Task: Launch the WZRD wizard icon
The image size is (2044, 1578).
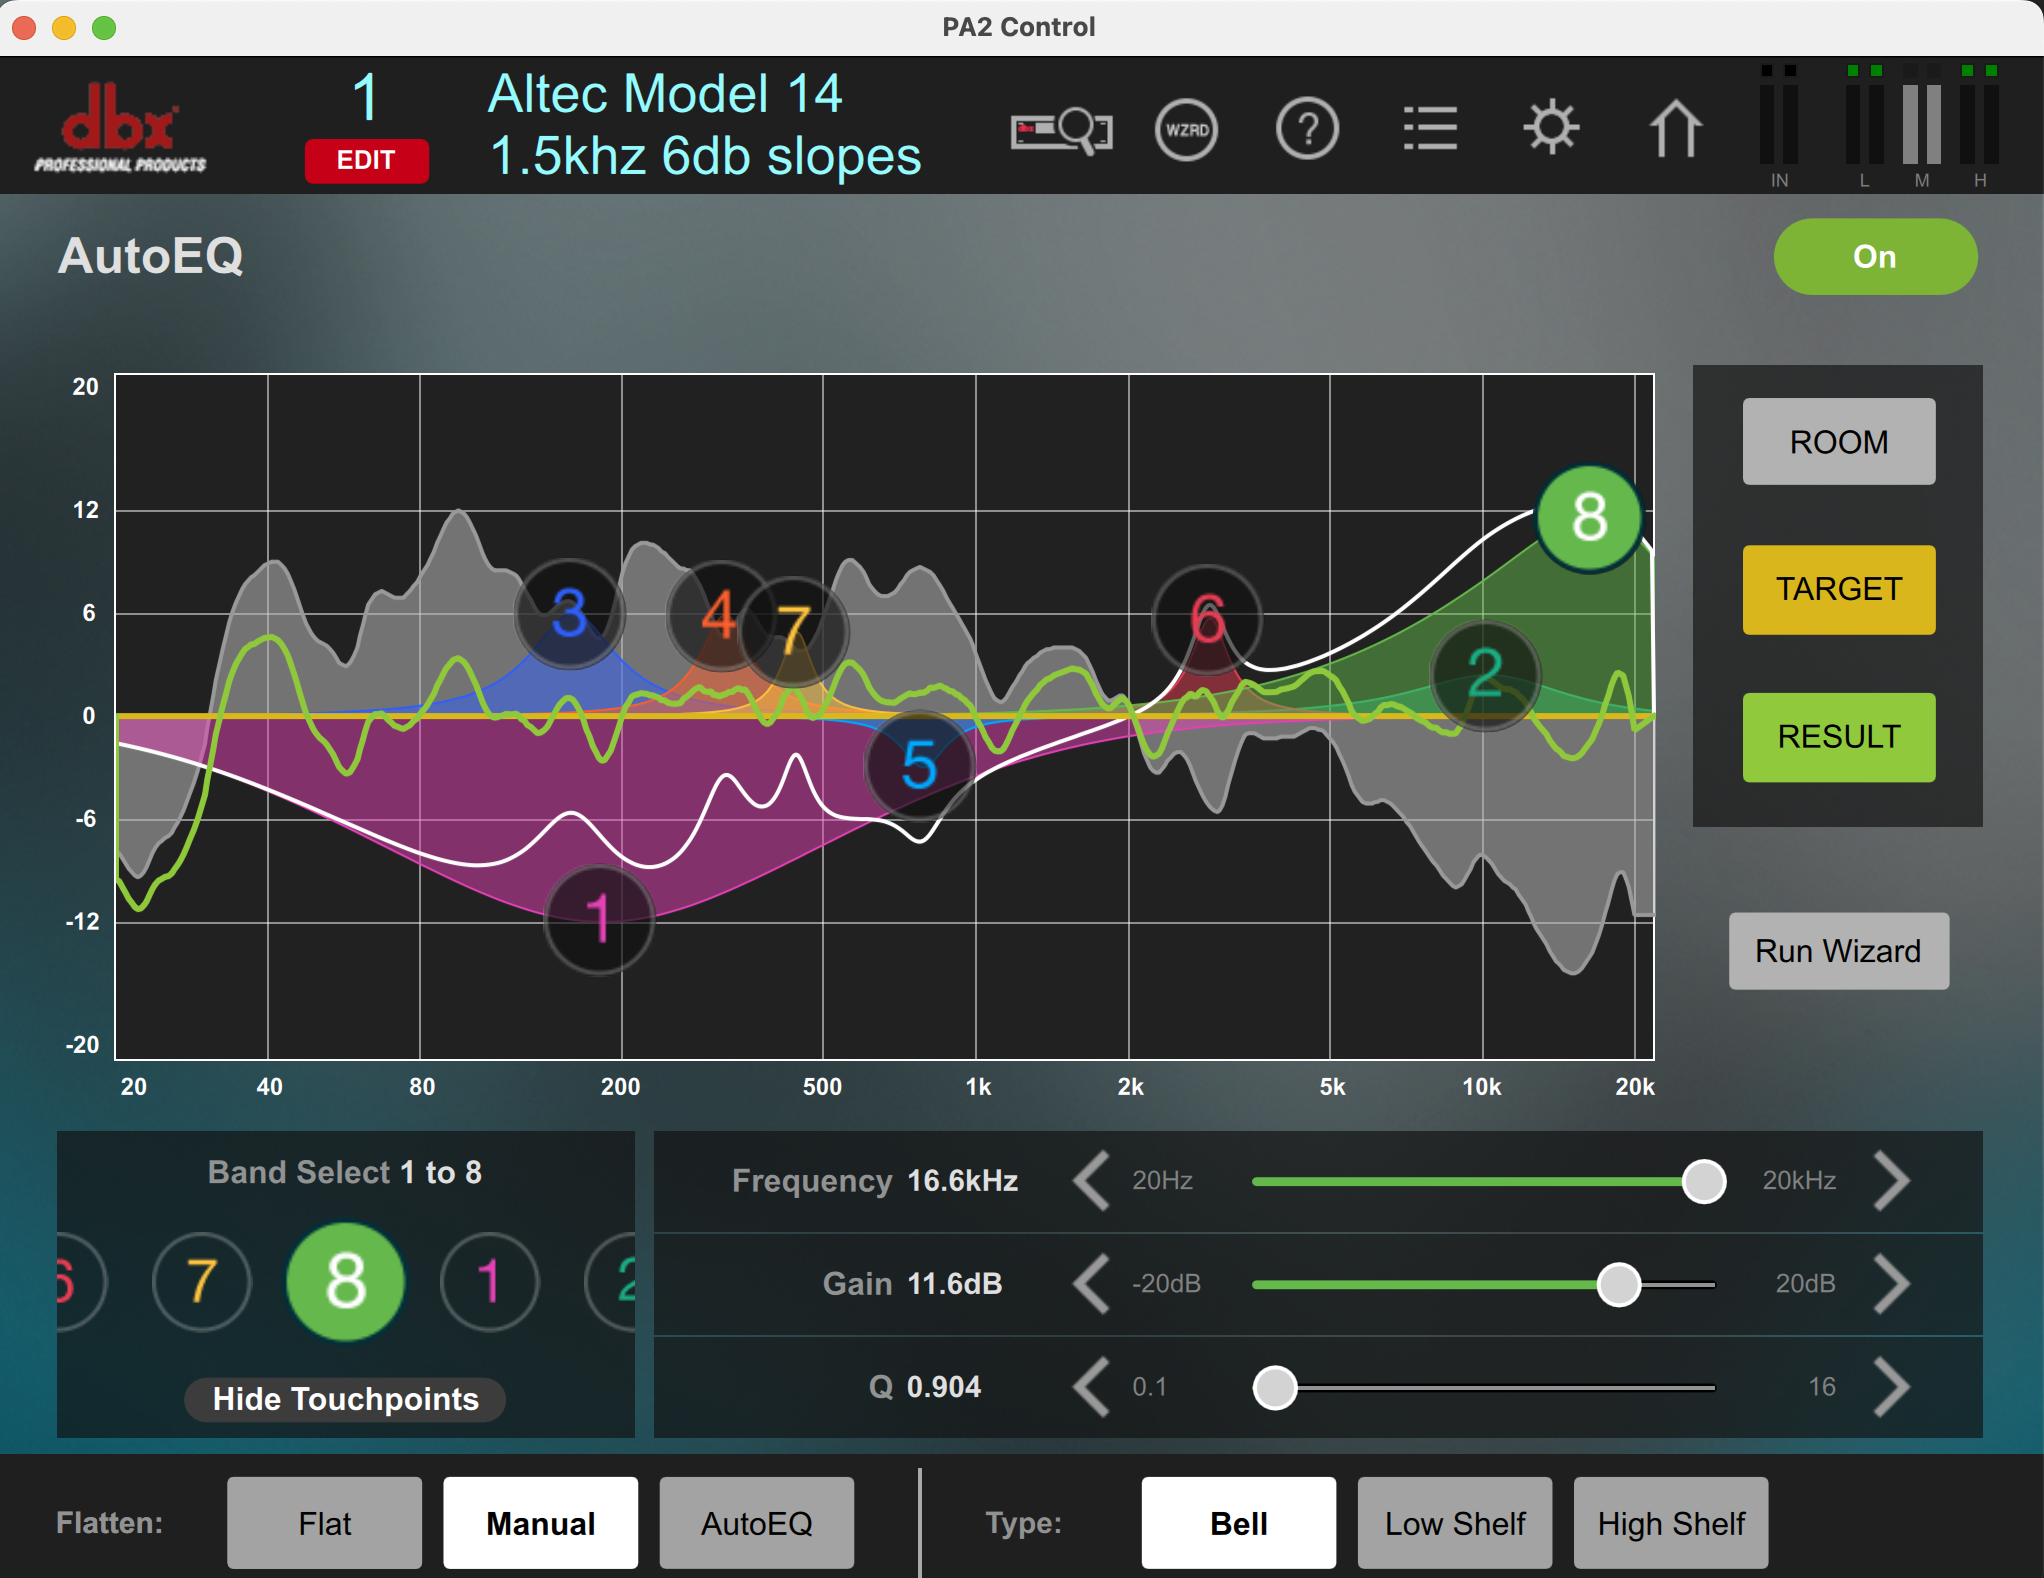Action: [1186, 130]
